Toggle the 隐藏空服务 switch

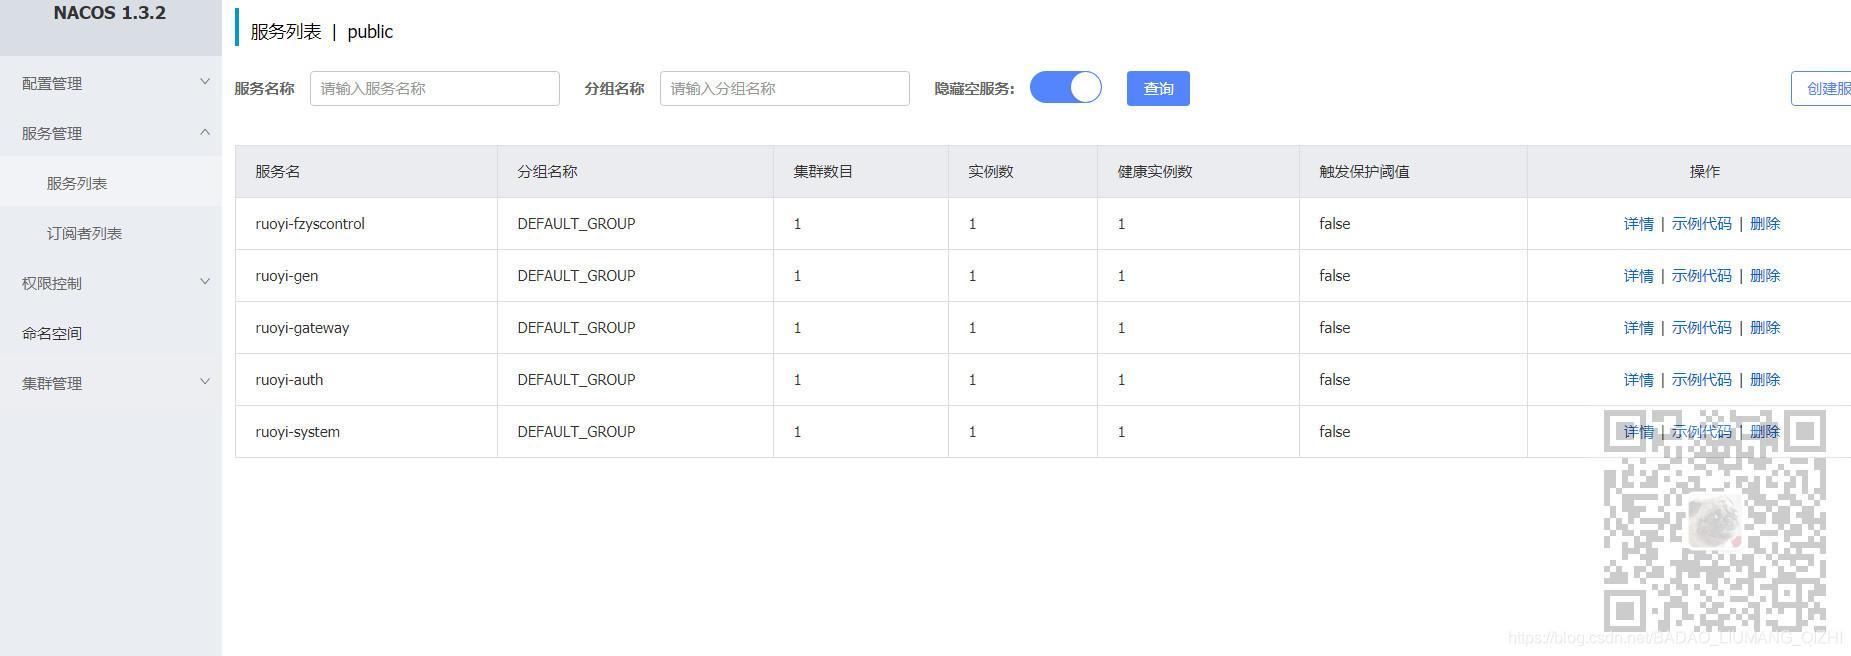pos(1066,88)
